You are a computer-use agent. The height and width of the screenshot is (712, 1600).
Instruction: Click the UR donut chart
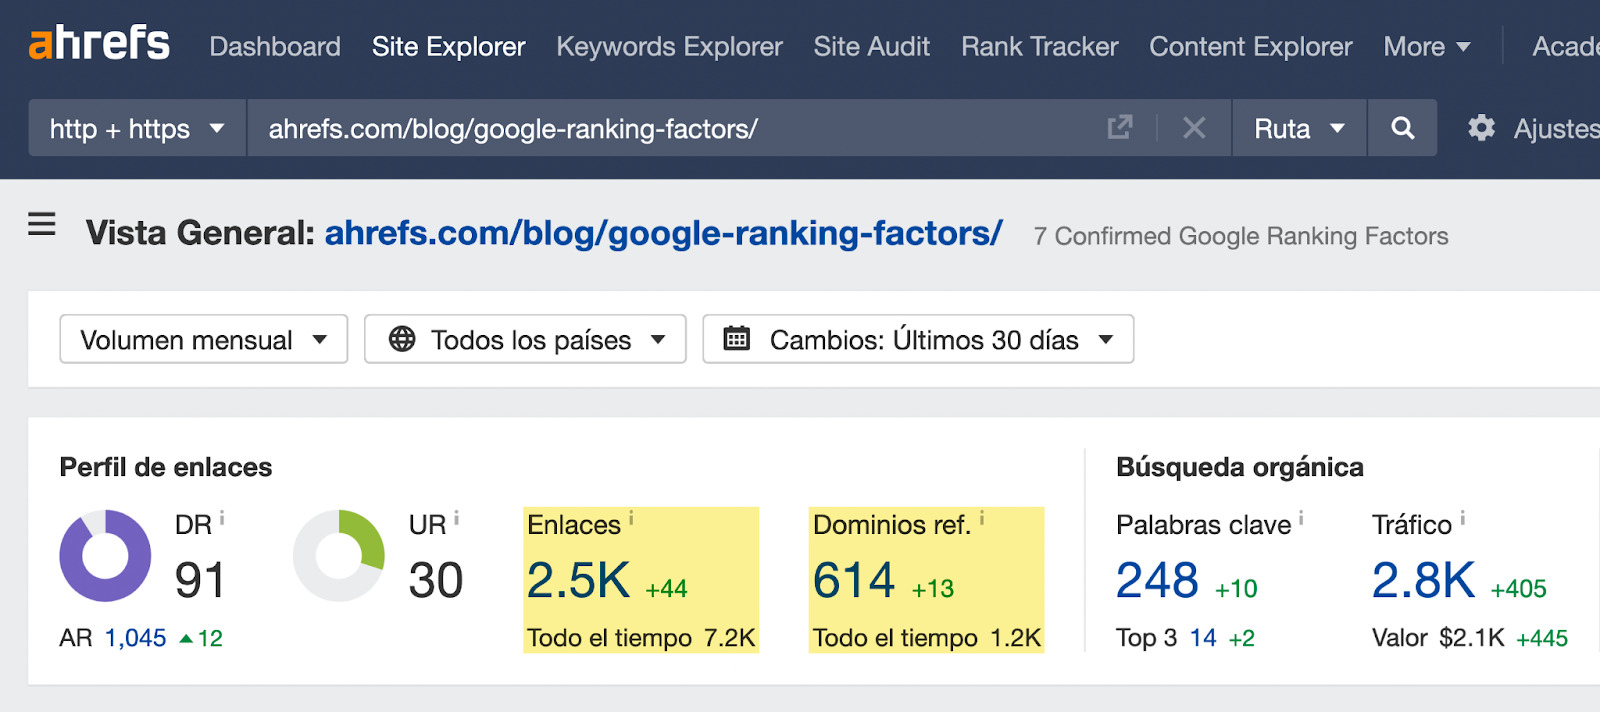(339, 556)
